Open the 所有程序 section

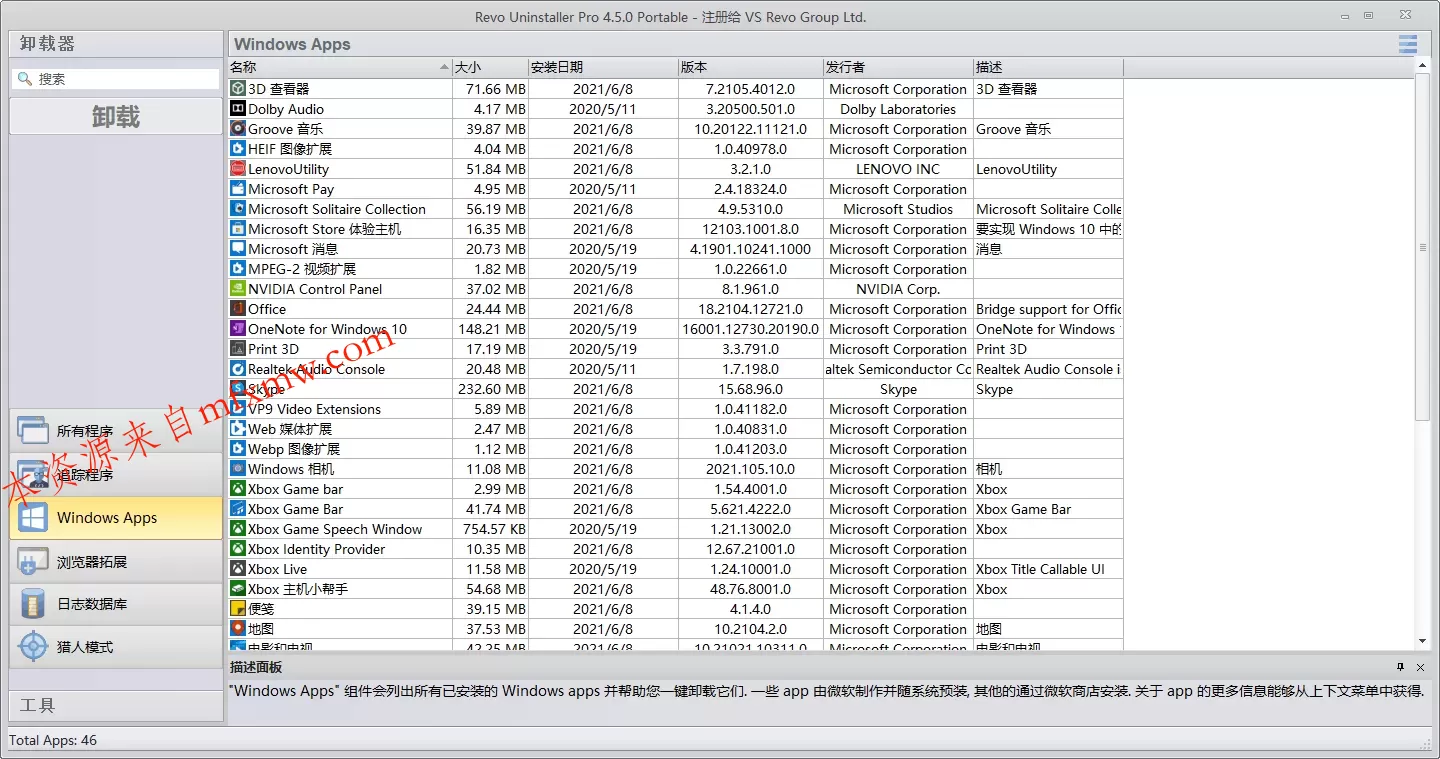click(x=116, y=431)
